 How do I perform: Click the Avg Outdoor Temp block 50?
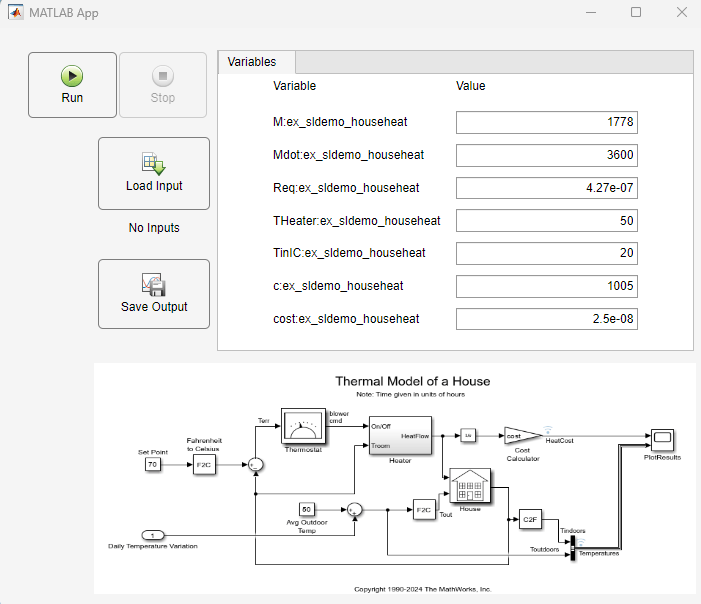306,509
